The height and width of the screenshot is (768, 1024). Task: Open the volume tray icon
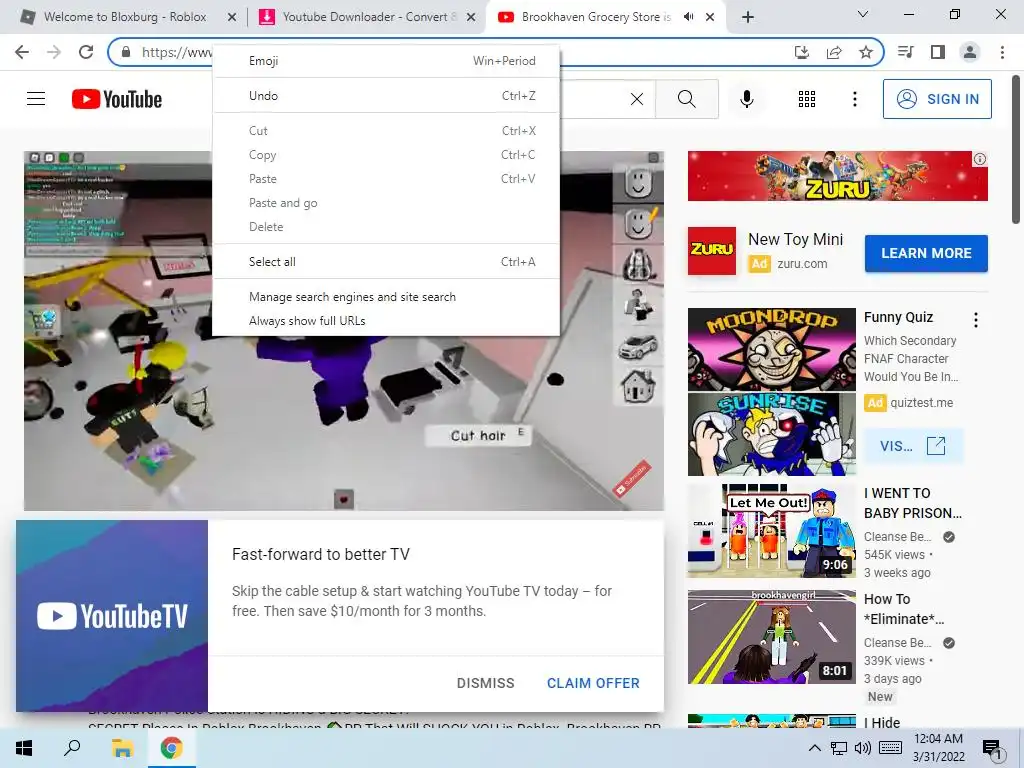862,748
